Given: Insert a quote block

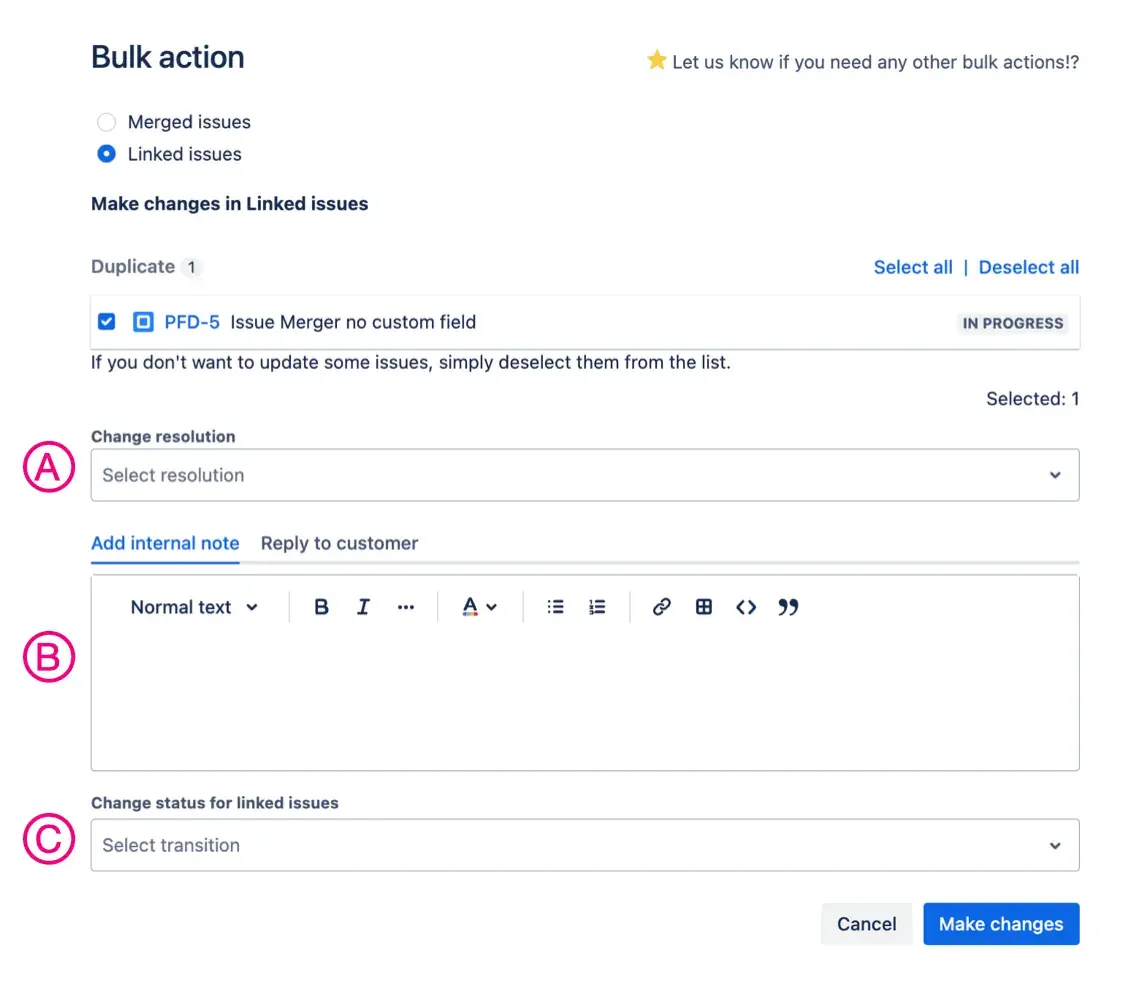Looking at the screenshot, I should [788, 607].
